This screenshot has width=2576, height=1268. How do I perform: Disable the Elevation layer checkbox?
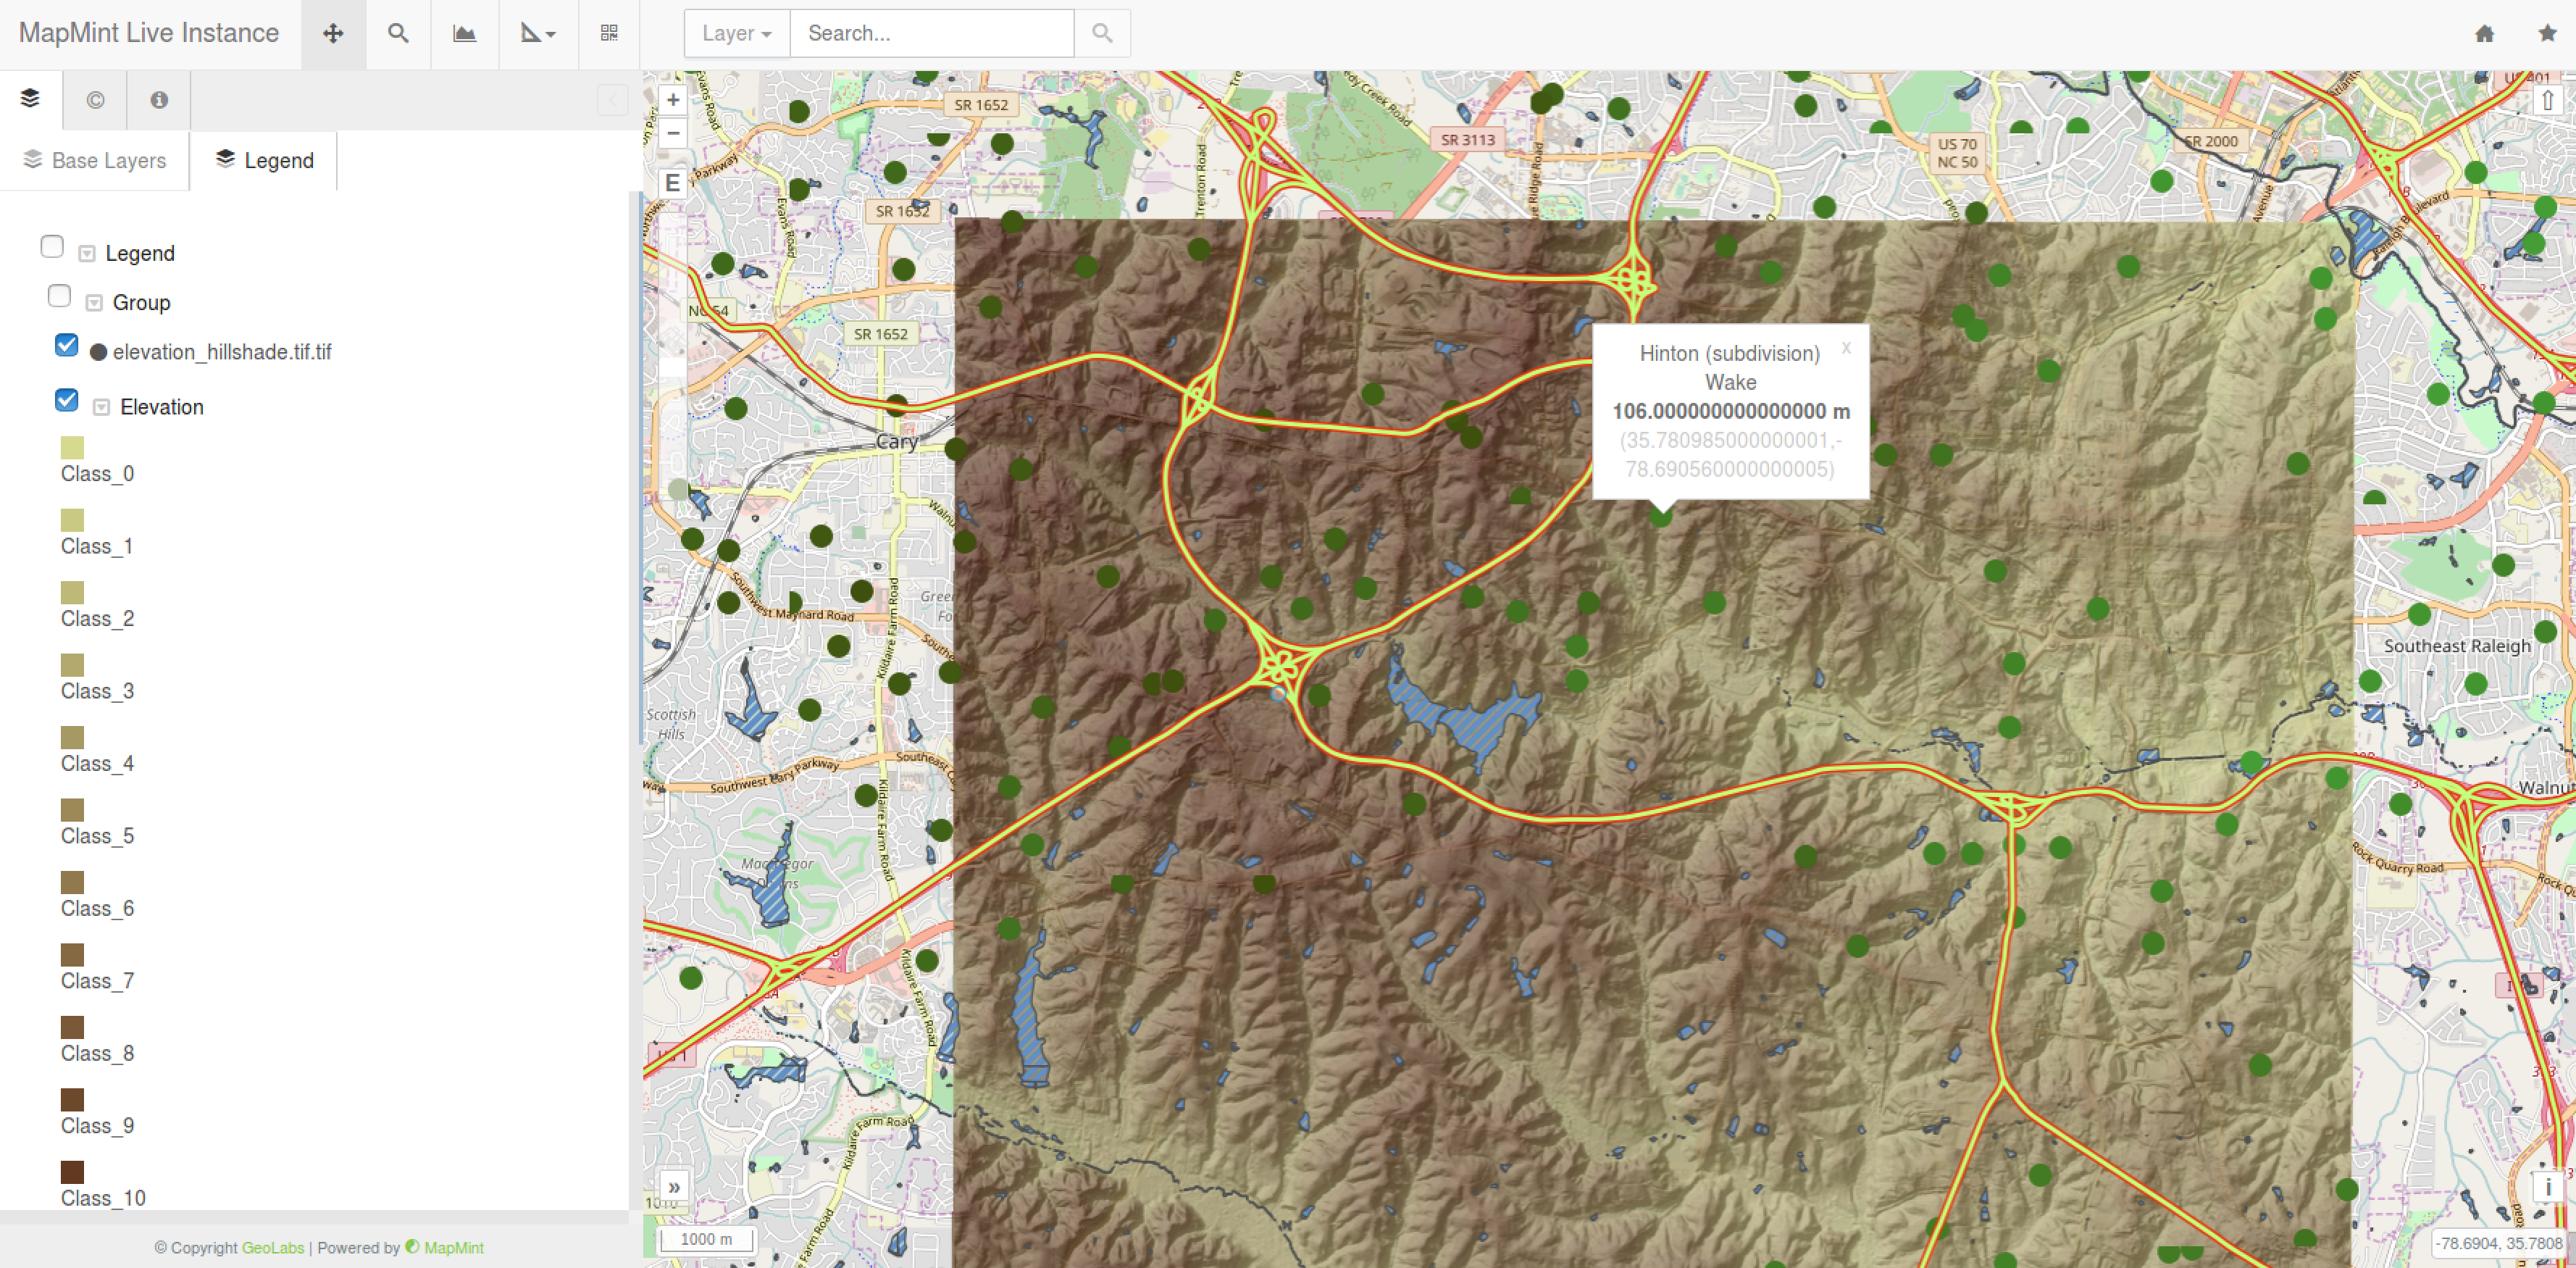(x=67, y=400)
